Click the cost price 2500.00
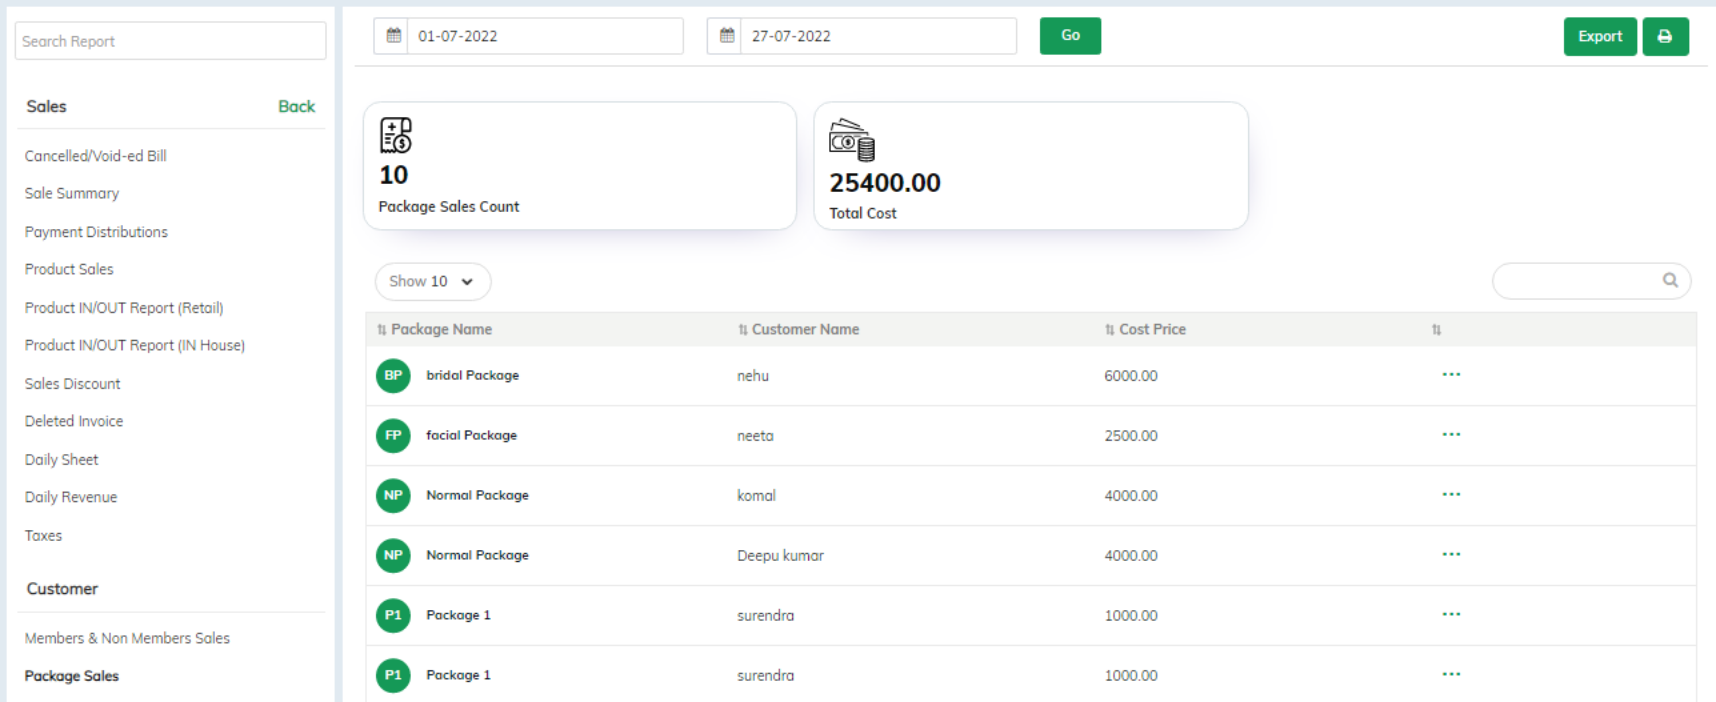The height and width of the screenshot is (702, 1716). click(x=1131, y=436)
